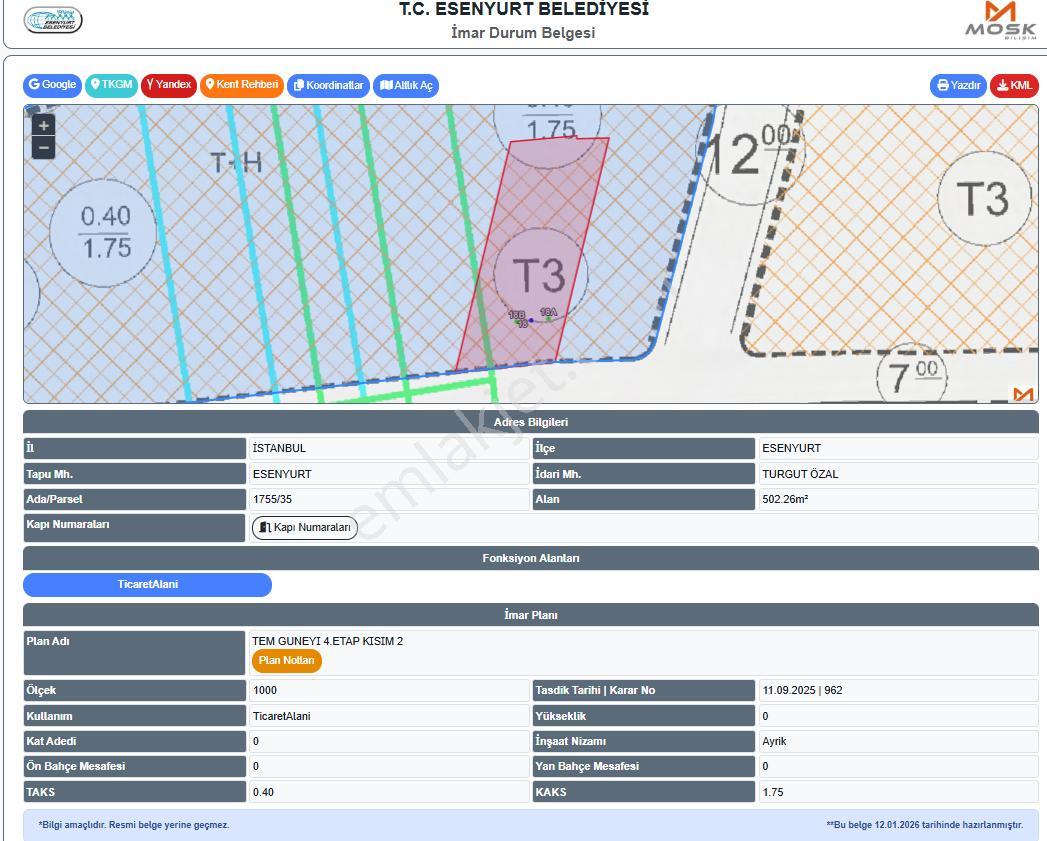Zoom out on the map with minus
The width and height of the screenshot is (1047, 841).
pyautogui.click(x=43, y=148)
